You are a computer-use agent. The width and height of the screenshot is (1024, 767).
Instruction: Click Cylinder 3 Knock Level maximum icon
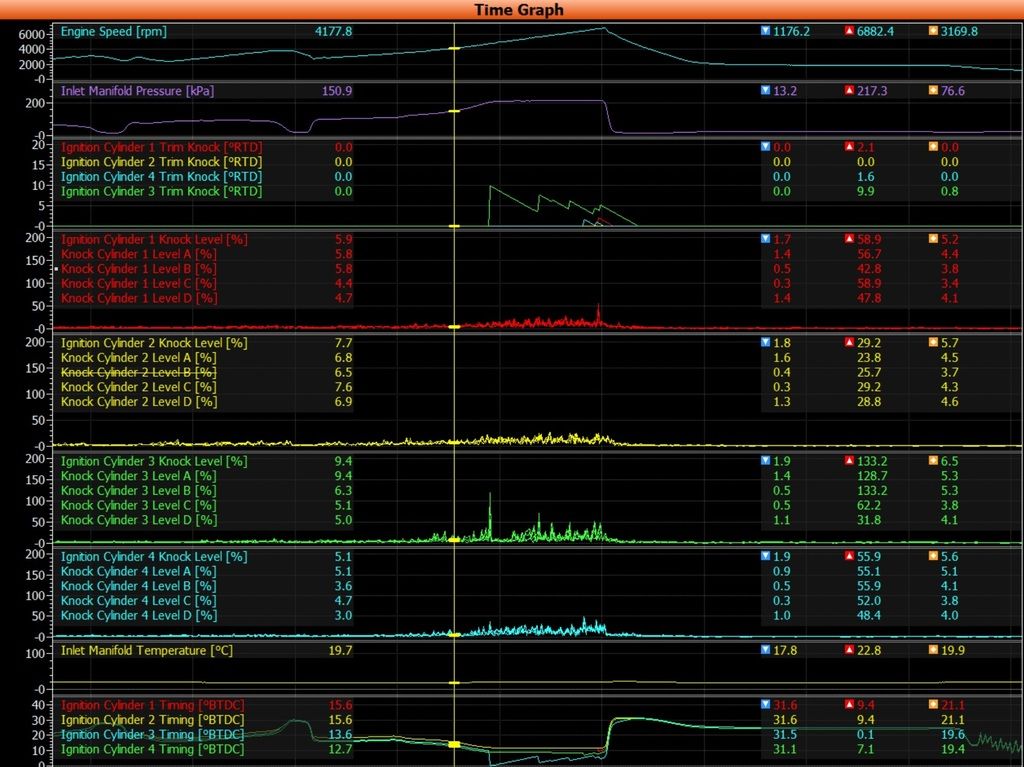(849, 461)
